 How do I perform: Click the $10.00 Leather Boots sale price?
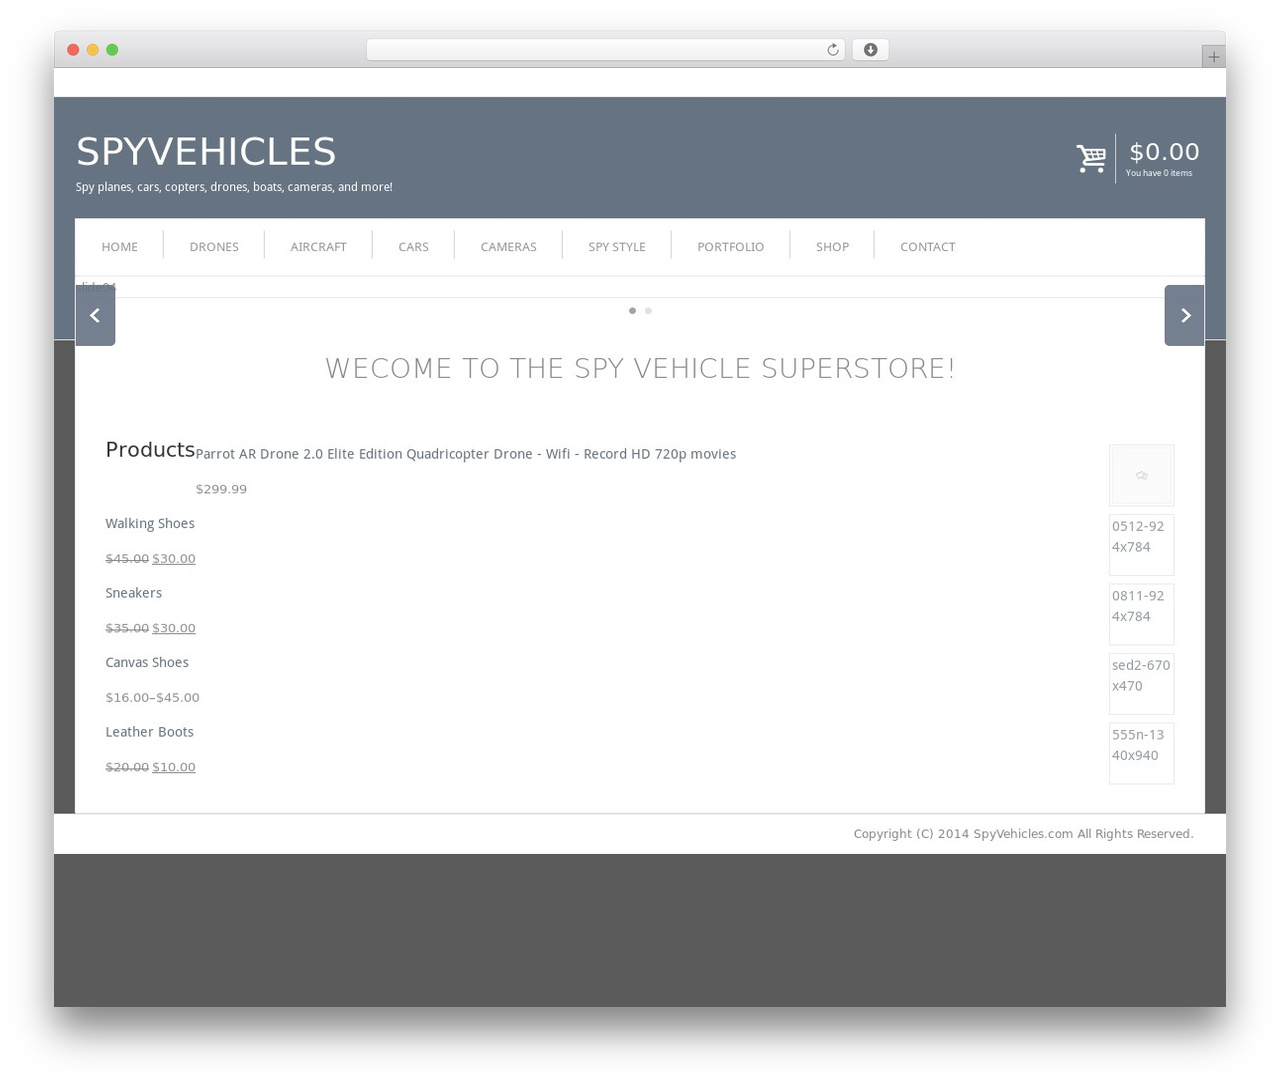coord(174,767)
